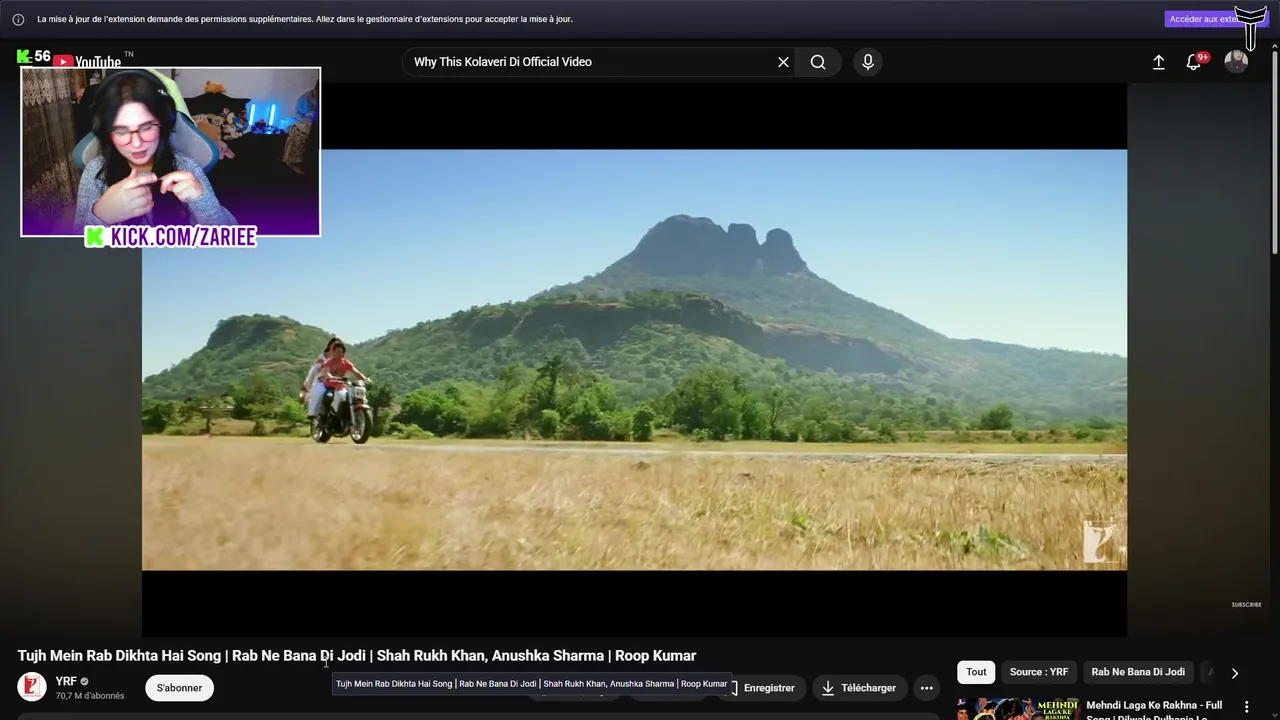Select the 'Rab Ne Bana Di Jodi' chip
Screen dimensions: 1280x720
click(x=1138, y=672)
